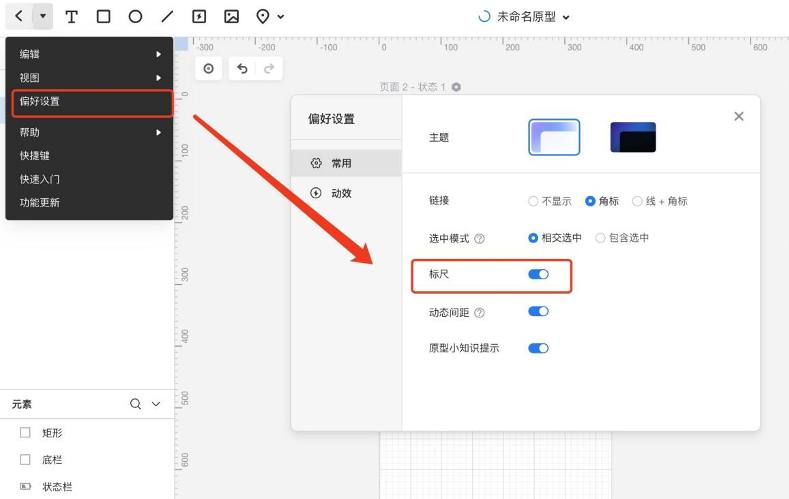Choose 包含选中 selection mode
Screen dimensions: 789x499
(600, 238)
